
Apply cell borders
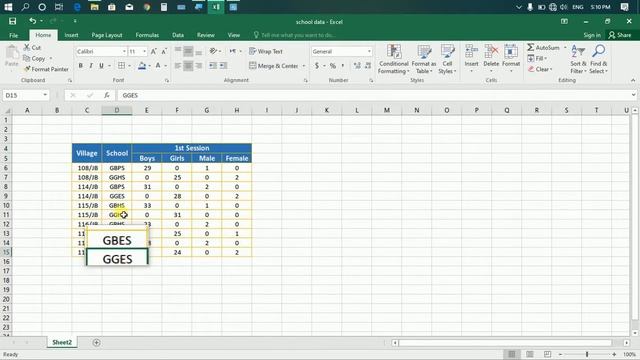121,65
